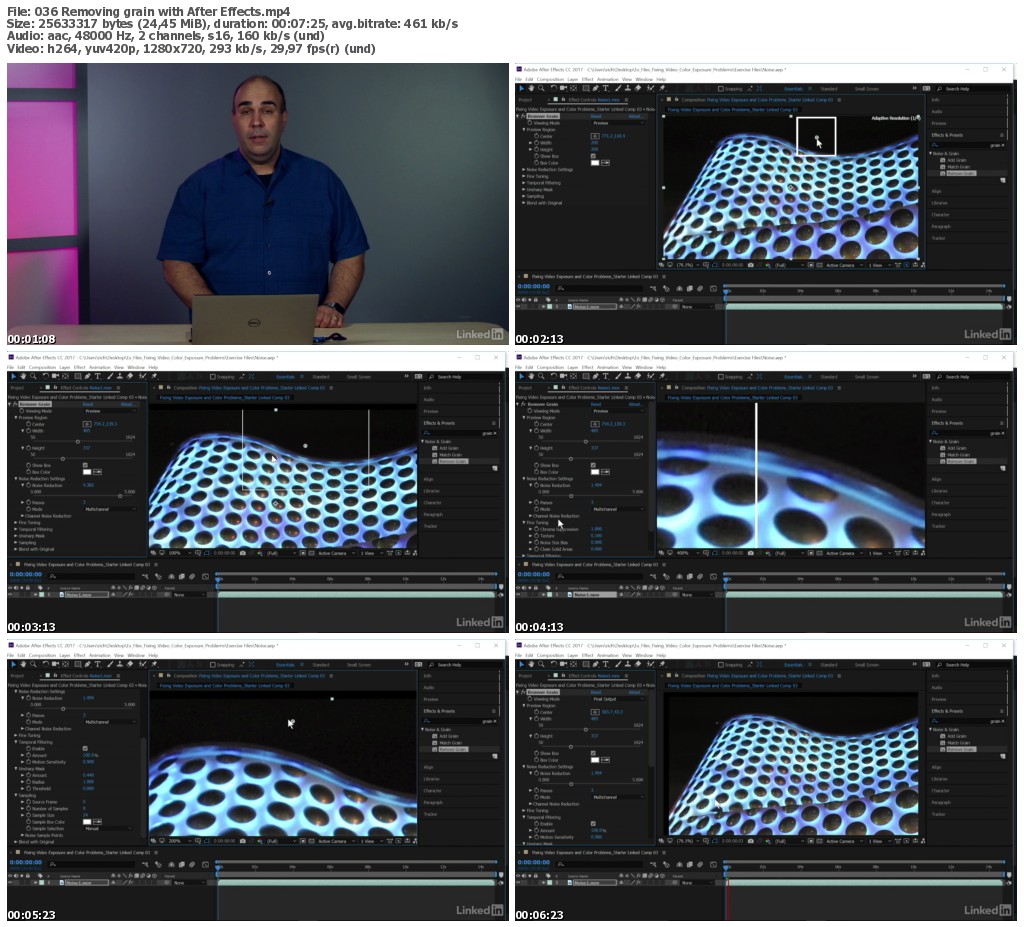Screen dimensions: 1024x927
Task: Toggle Show Box checkbox in the 00:06:23 frame
Action: (x=593, y=753)
